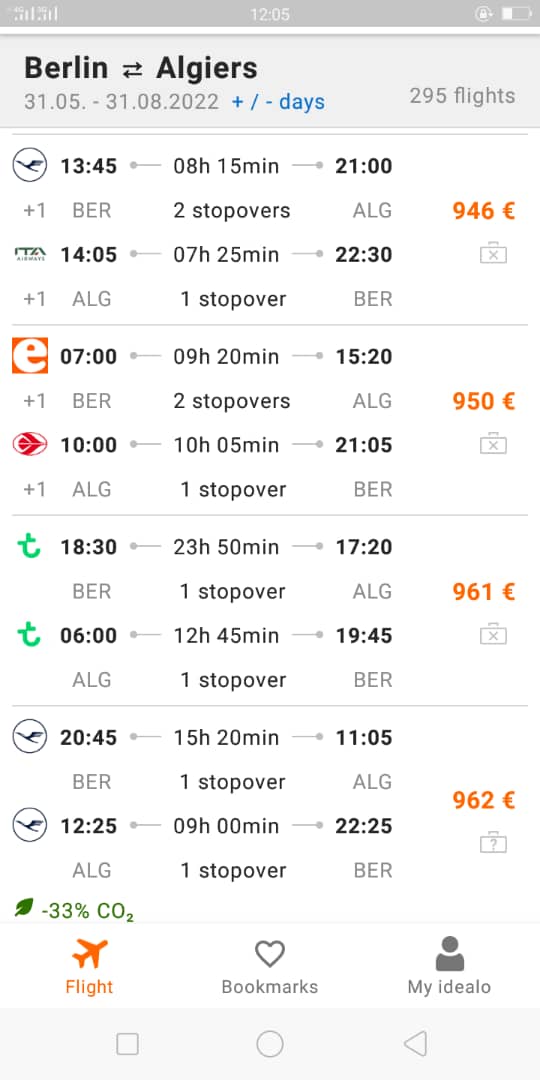
Task: Tap the Android back navigation button
Action: (415, 1043)
